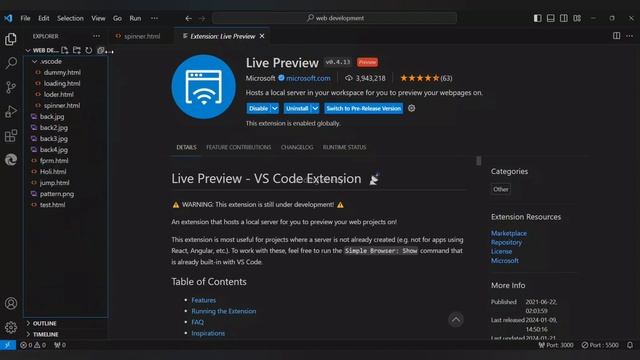This screenshot has width=640, height=360.
Task: Open the Source Control view icon
Action: tap(11, 87)
